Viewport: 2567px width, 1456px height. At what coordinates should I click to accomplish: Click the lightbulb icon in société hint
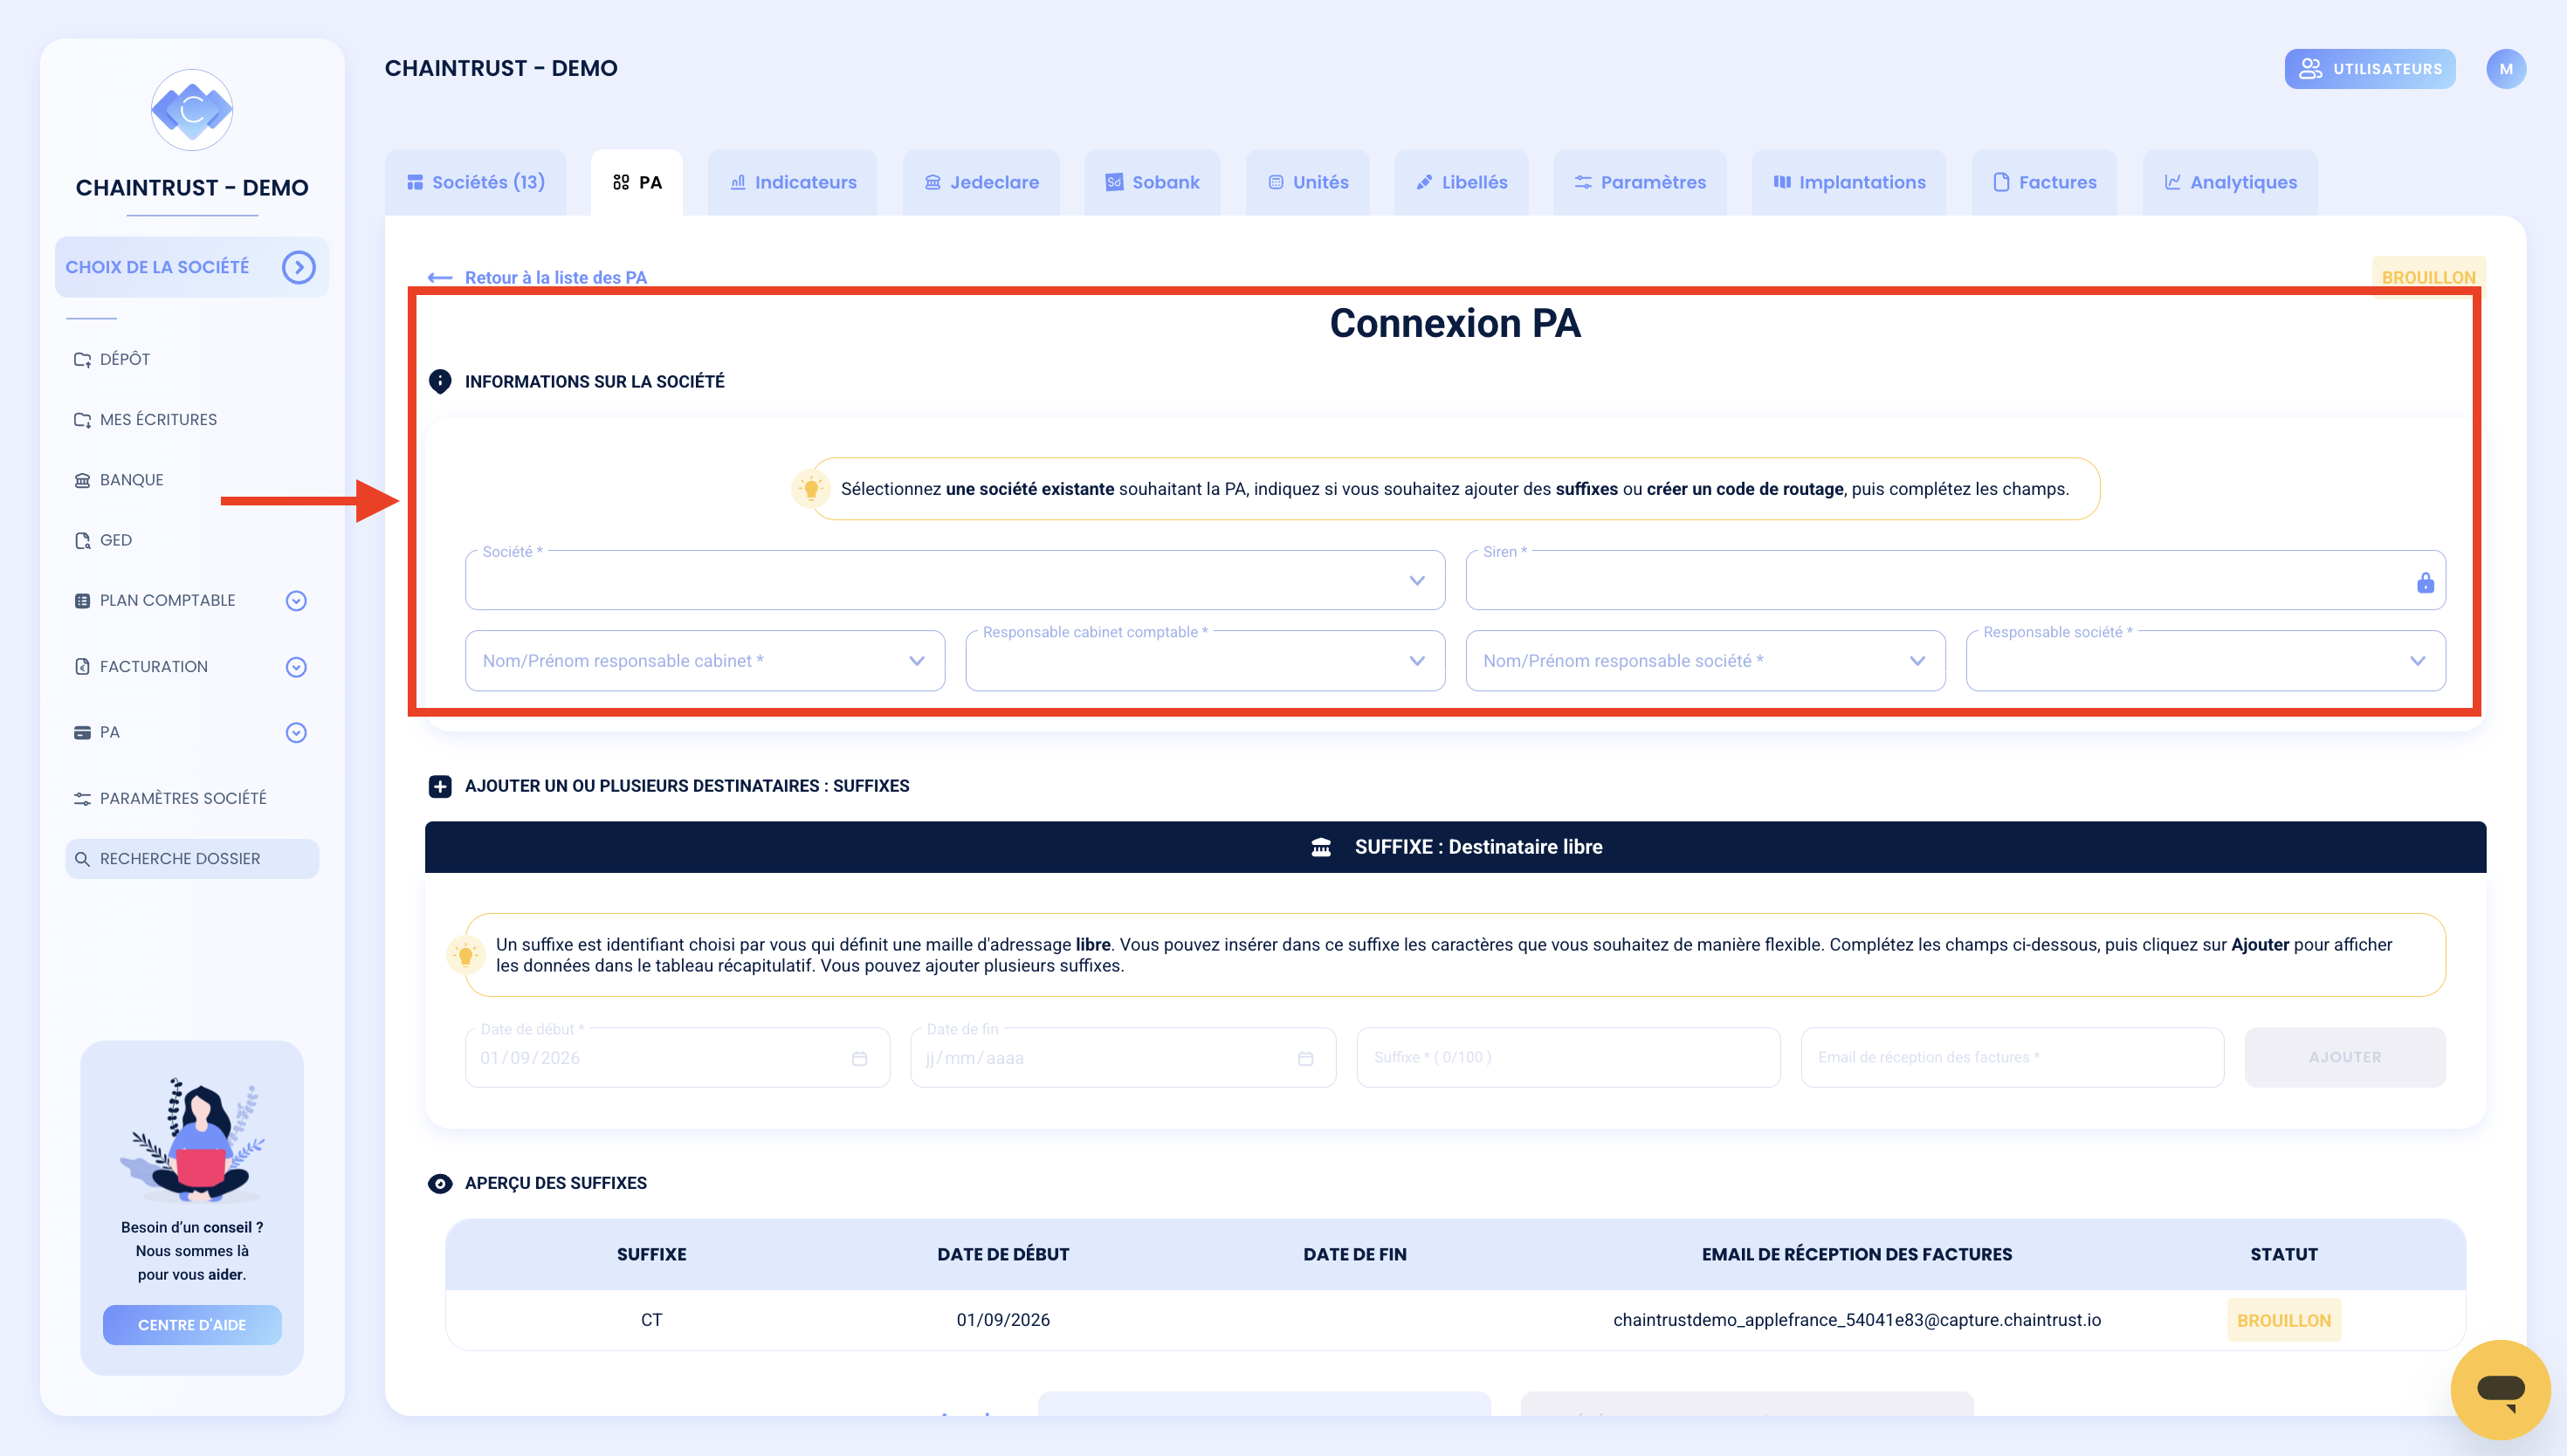point(811,489)
